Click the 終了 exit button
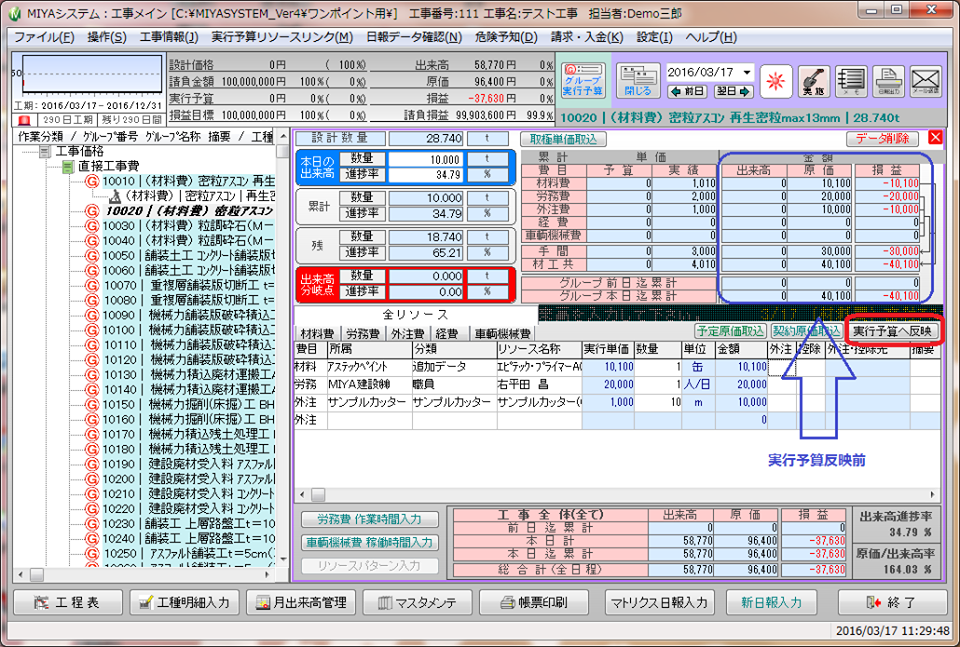This screenshot has height=647, width=960. coord(891,602)
